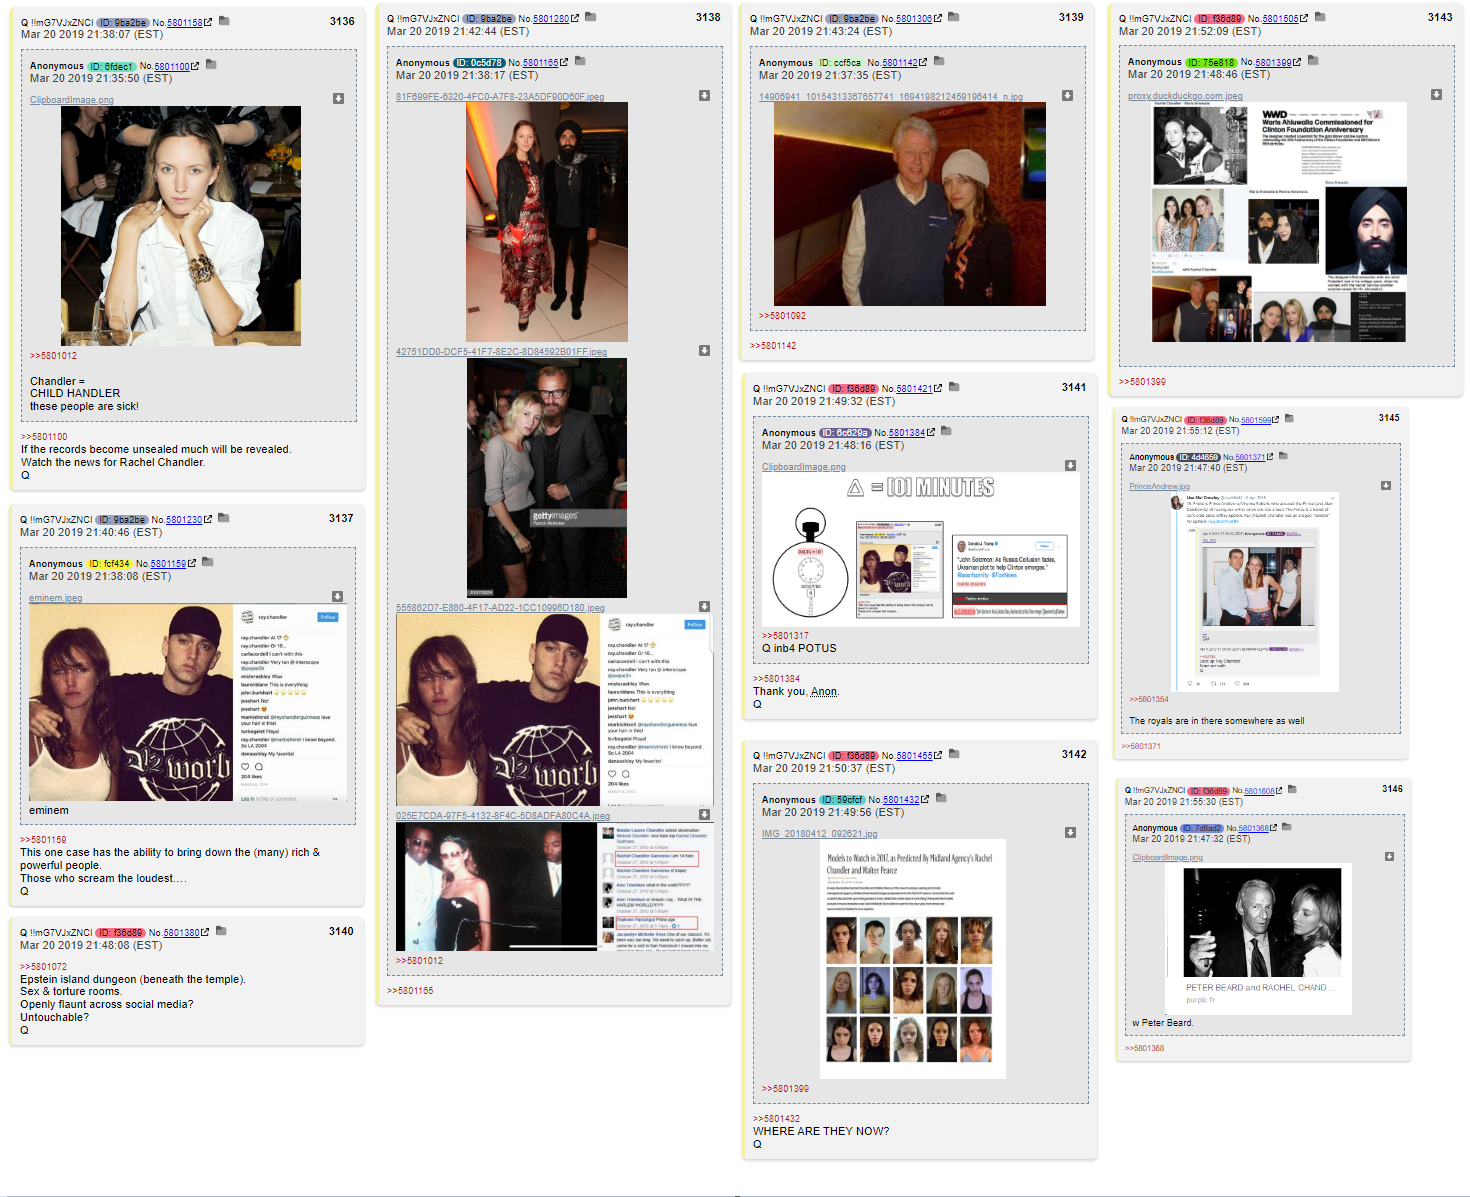Open external link icon beside No.5801306

938,18
